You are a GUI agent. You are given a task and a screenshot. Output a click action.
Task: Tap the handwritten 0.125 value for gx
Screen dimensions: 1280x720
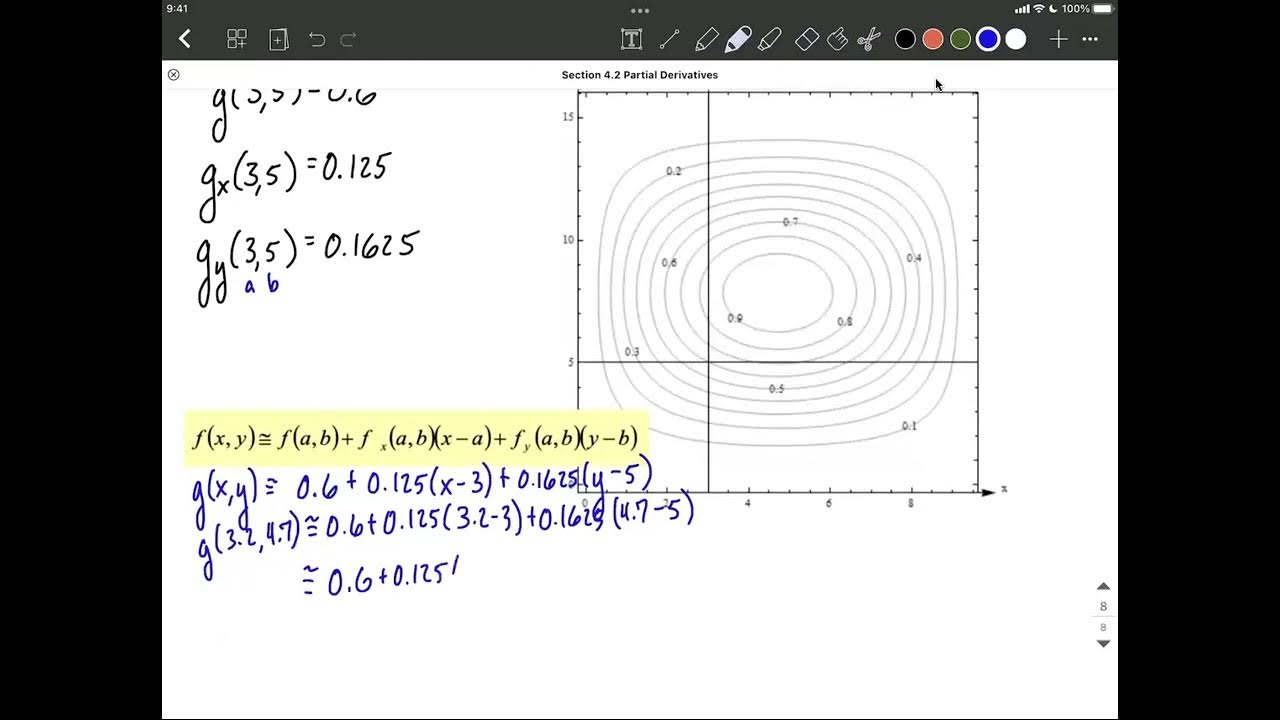coord(354,167)
